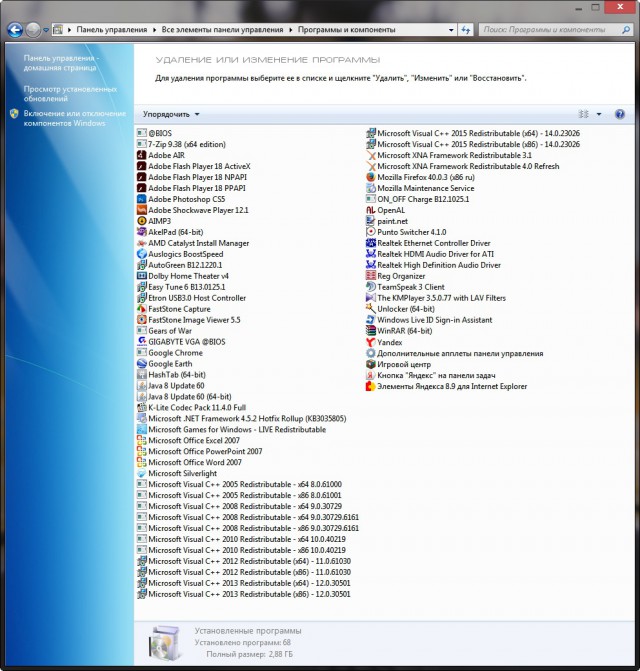Viewport: 640px width, 671px height.
Task: Open the recent pages dropdown arrow
Action: click(x=46, y=30)
